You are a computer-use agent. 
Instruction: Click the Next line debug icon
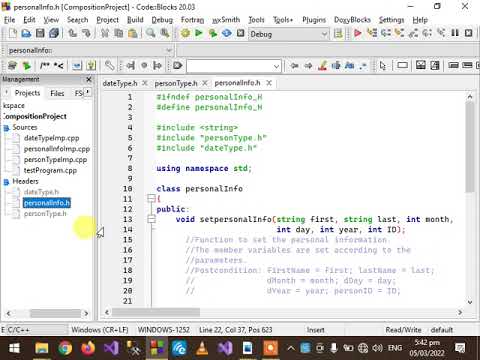click(386, 33)
